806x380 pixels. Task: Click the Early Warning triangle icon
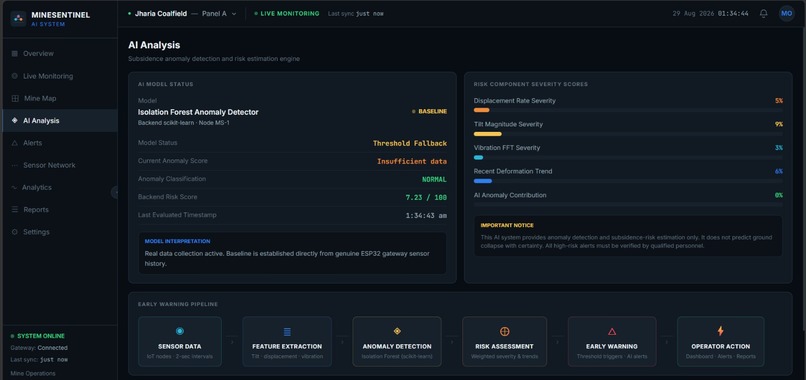tap(612, 332)
